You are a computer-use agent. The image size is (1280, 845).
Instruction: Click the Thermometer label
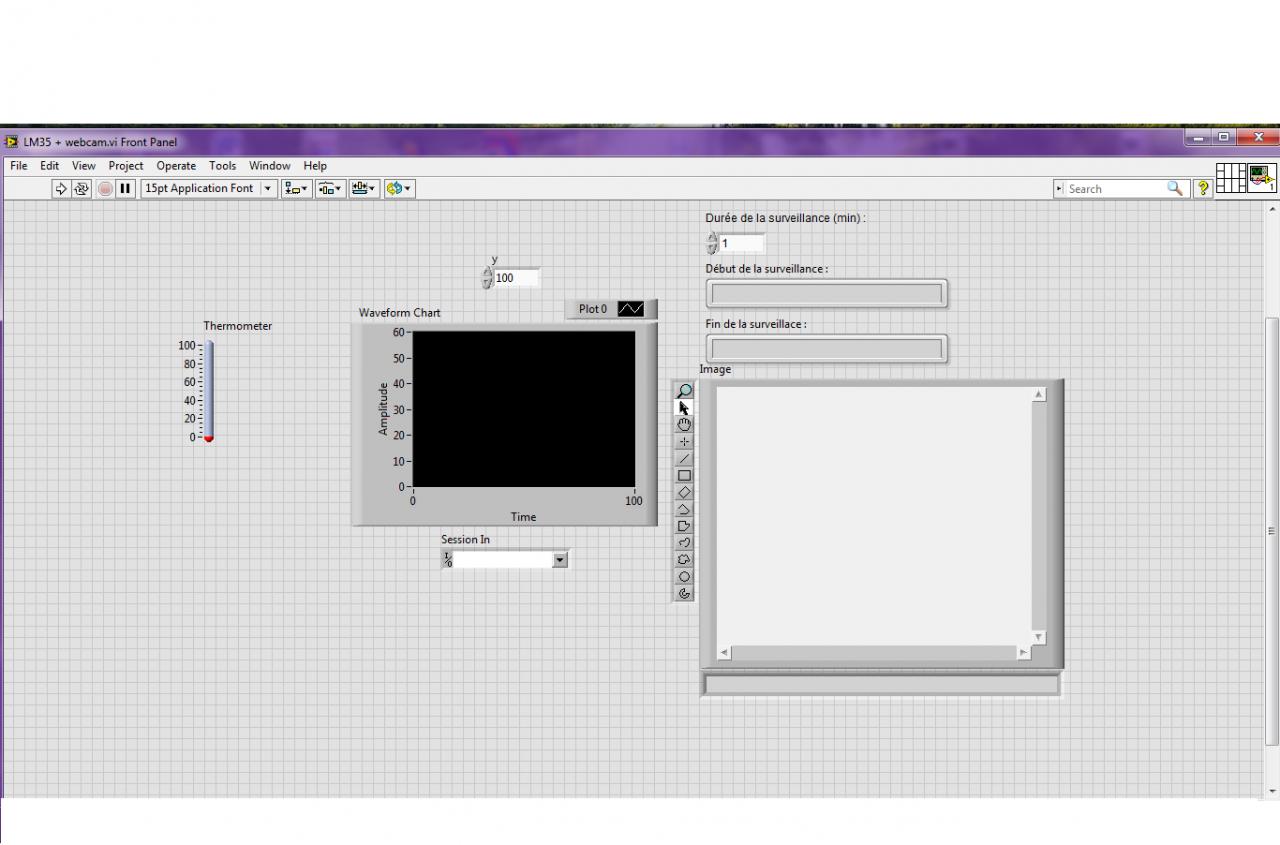coord(238,326)
